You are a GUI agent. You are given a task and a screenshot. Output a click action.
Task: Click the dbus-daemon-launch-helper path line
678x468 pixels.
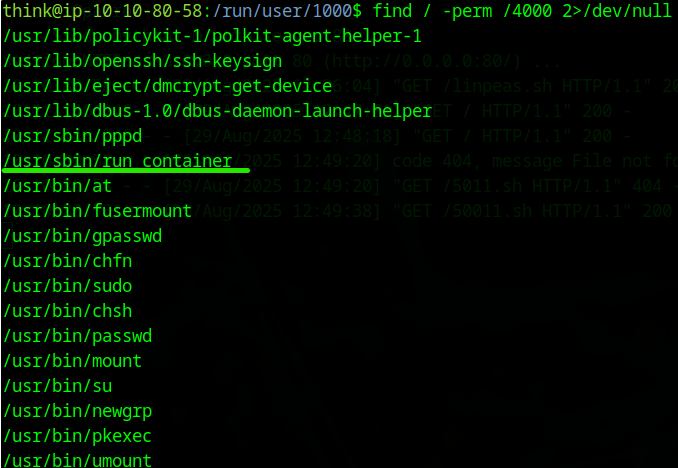217,111
